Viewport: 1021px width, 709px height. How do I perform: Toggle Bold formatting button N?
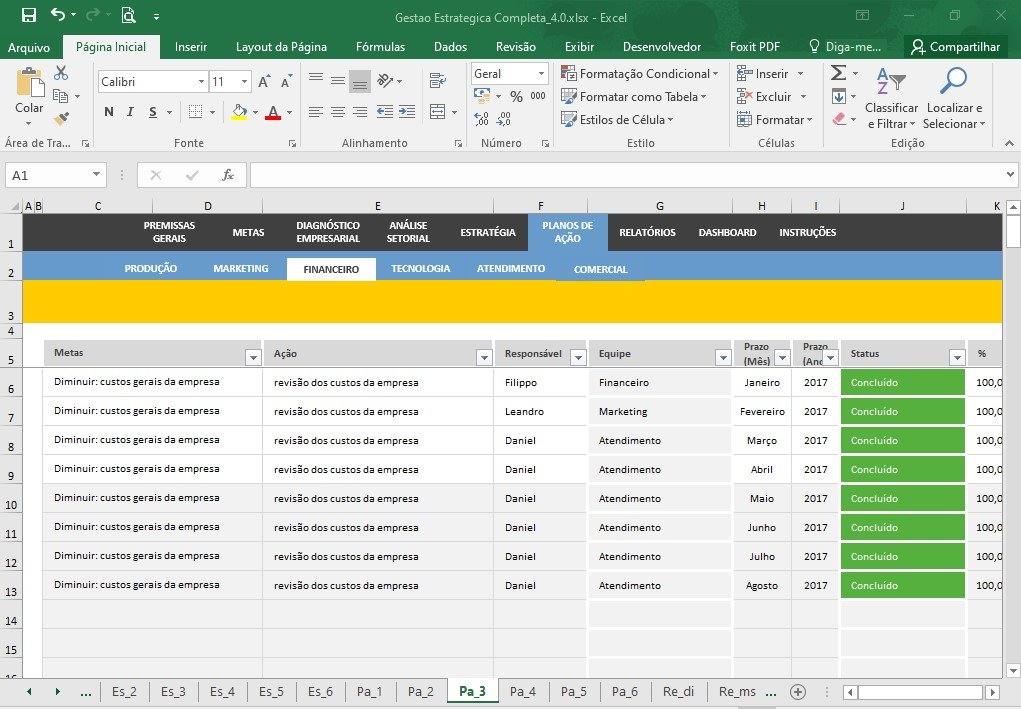[109, 112]
